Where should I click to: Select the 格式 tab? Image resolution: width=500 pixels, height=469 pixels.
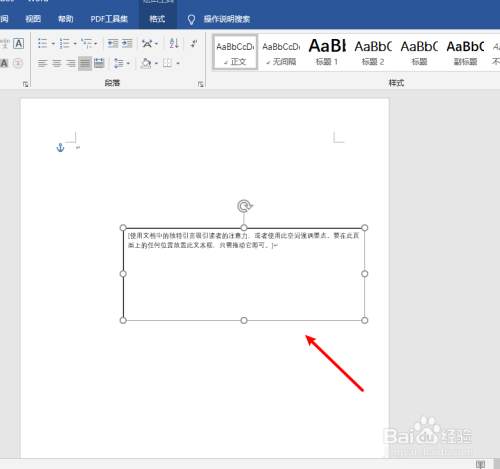pyautogui.click(x=157, y=19)
